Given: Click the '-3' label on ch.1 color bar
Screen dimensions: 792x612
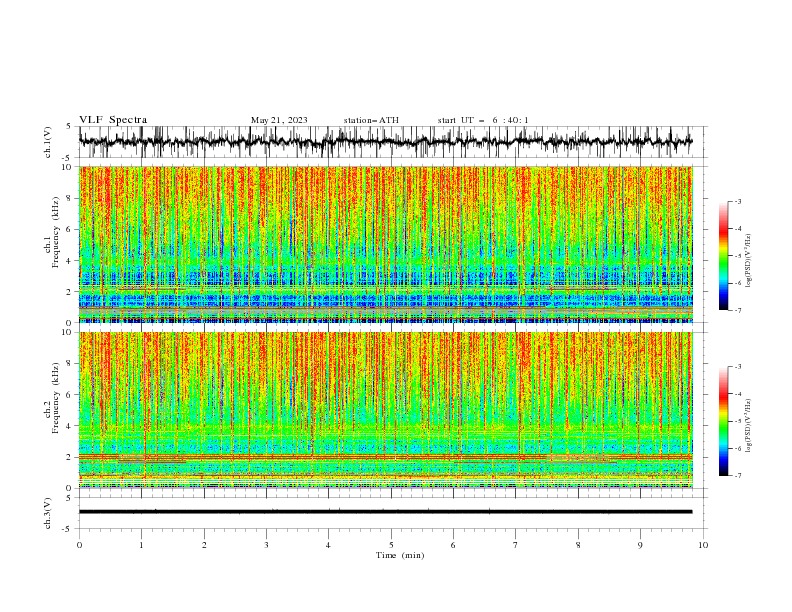Looking at the screenshot, I should click(737, 201).
